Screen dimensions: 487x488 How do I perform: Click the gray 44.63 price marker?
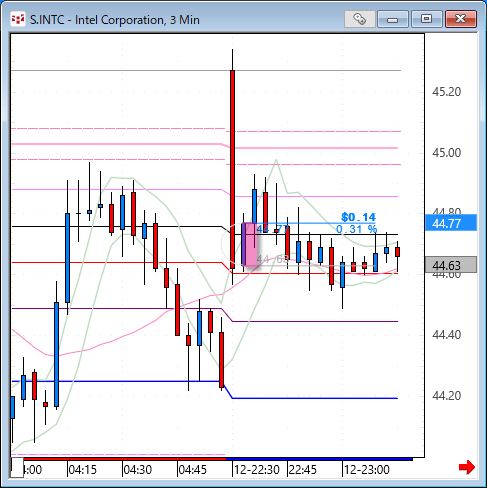tap(451, 265)
